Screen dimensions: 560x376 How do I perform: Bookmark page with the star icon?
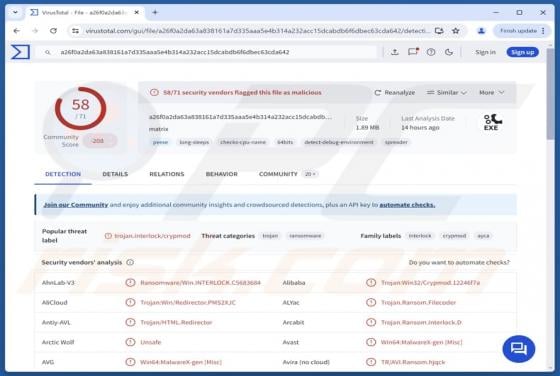point(456,31)
